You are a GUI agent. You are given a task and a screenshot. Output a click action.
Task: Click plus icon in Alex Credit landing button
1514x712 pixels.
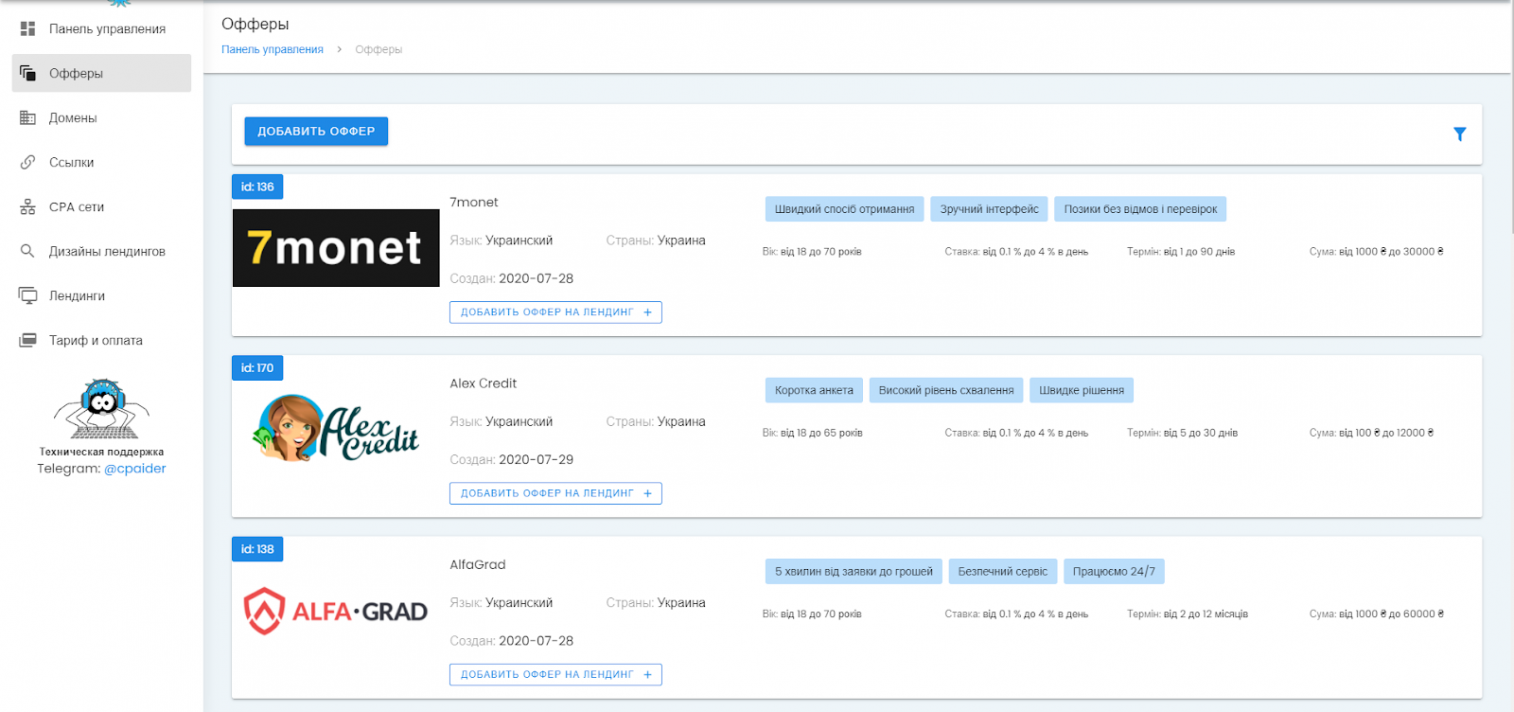point(647,493)
